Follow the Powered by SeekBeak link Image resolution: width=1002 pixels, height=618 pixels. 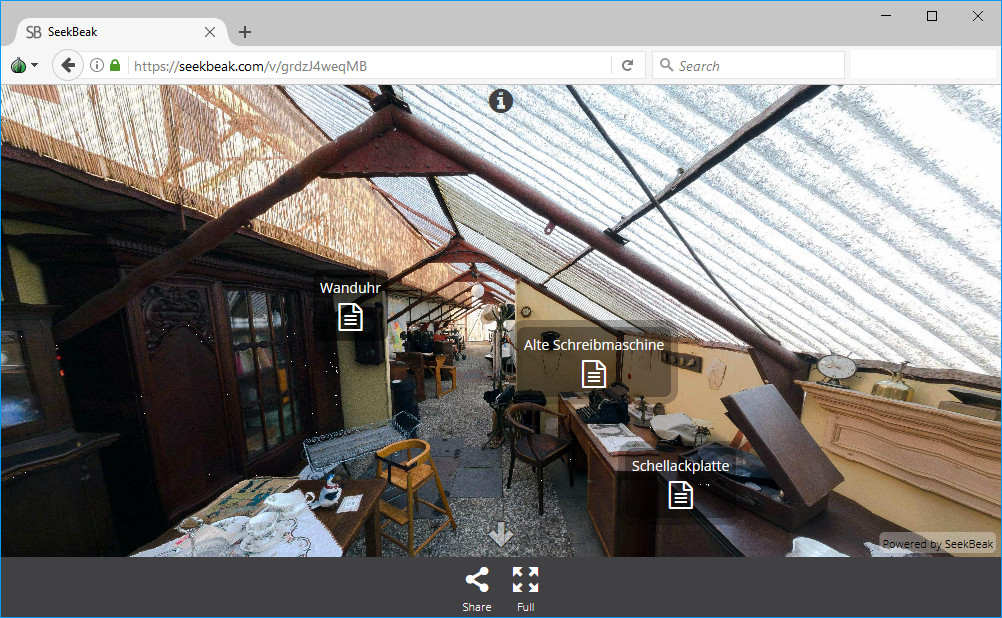pyautogui.click(x=937, y=544)
